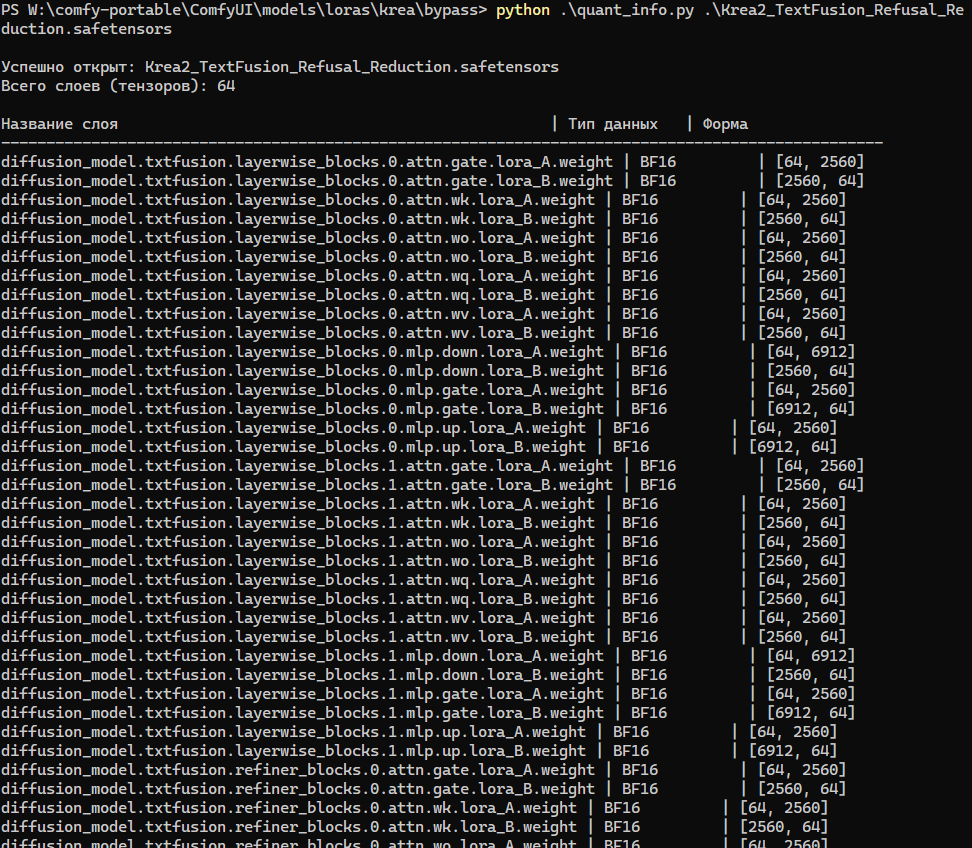972x848 pixels.
Task: Select layerwise_blocks.1.attn.wv.lora_B.weight row
Action: 423,637
